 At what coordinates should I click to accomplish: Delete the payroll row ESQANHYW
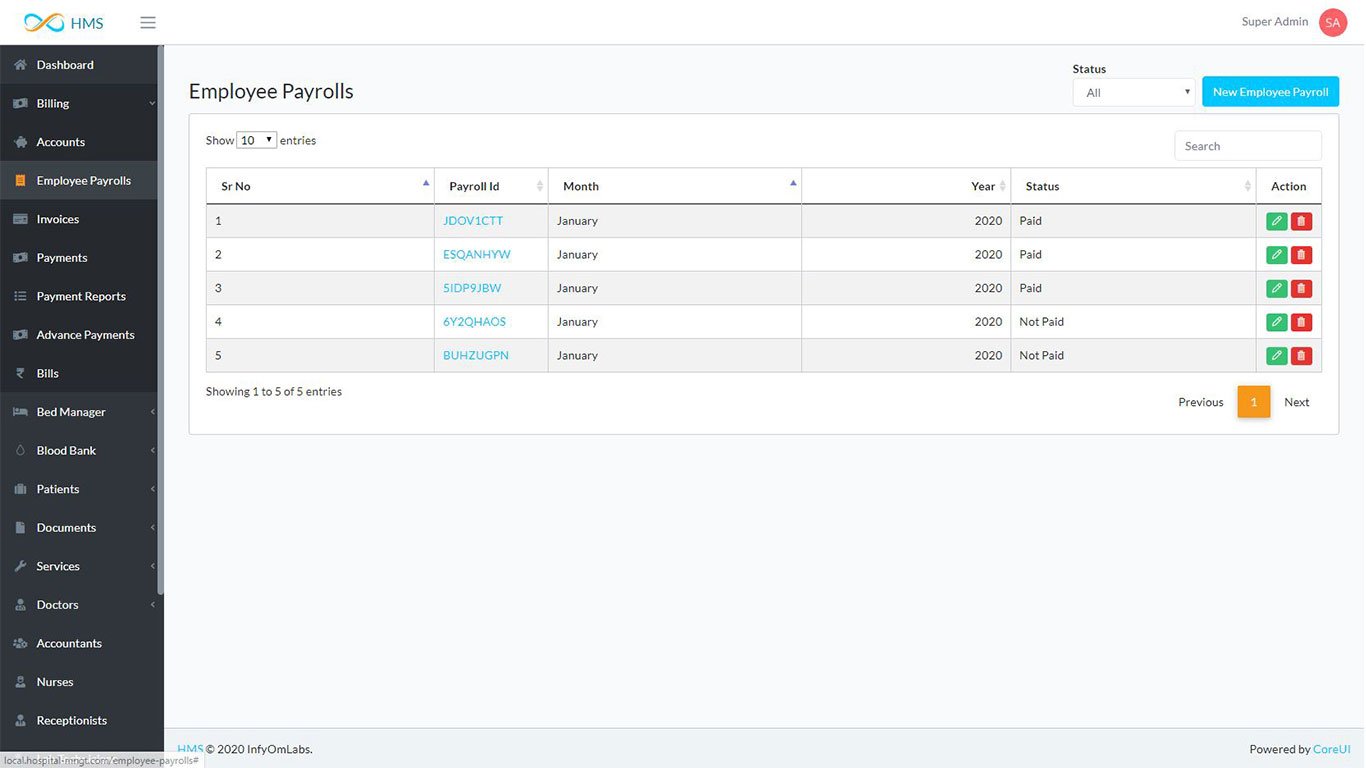point(1301,255)
